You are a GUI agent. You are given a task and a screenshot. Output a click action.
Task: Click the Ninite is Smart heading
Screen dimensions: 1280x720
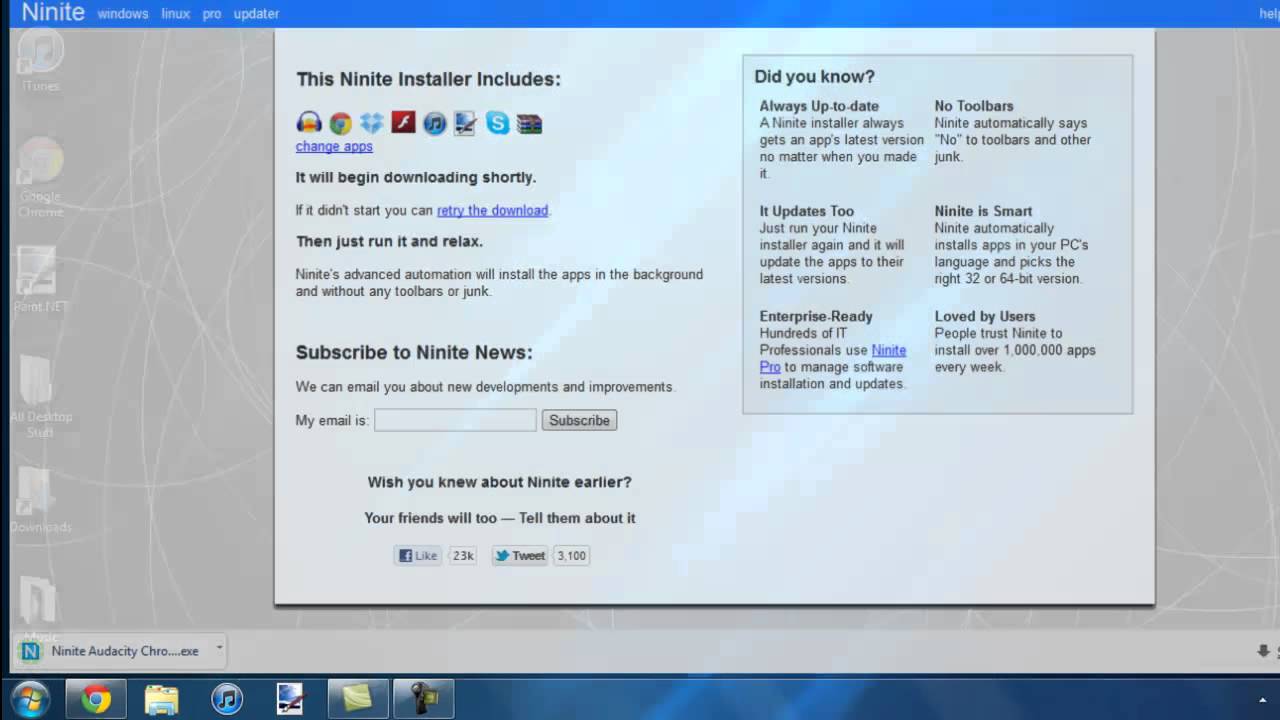coord(983,211)
